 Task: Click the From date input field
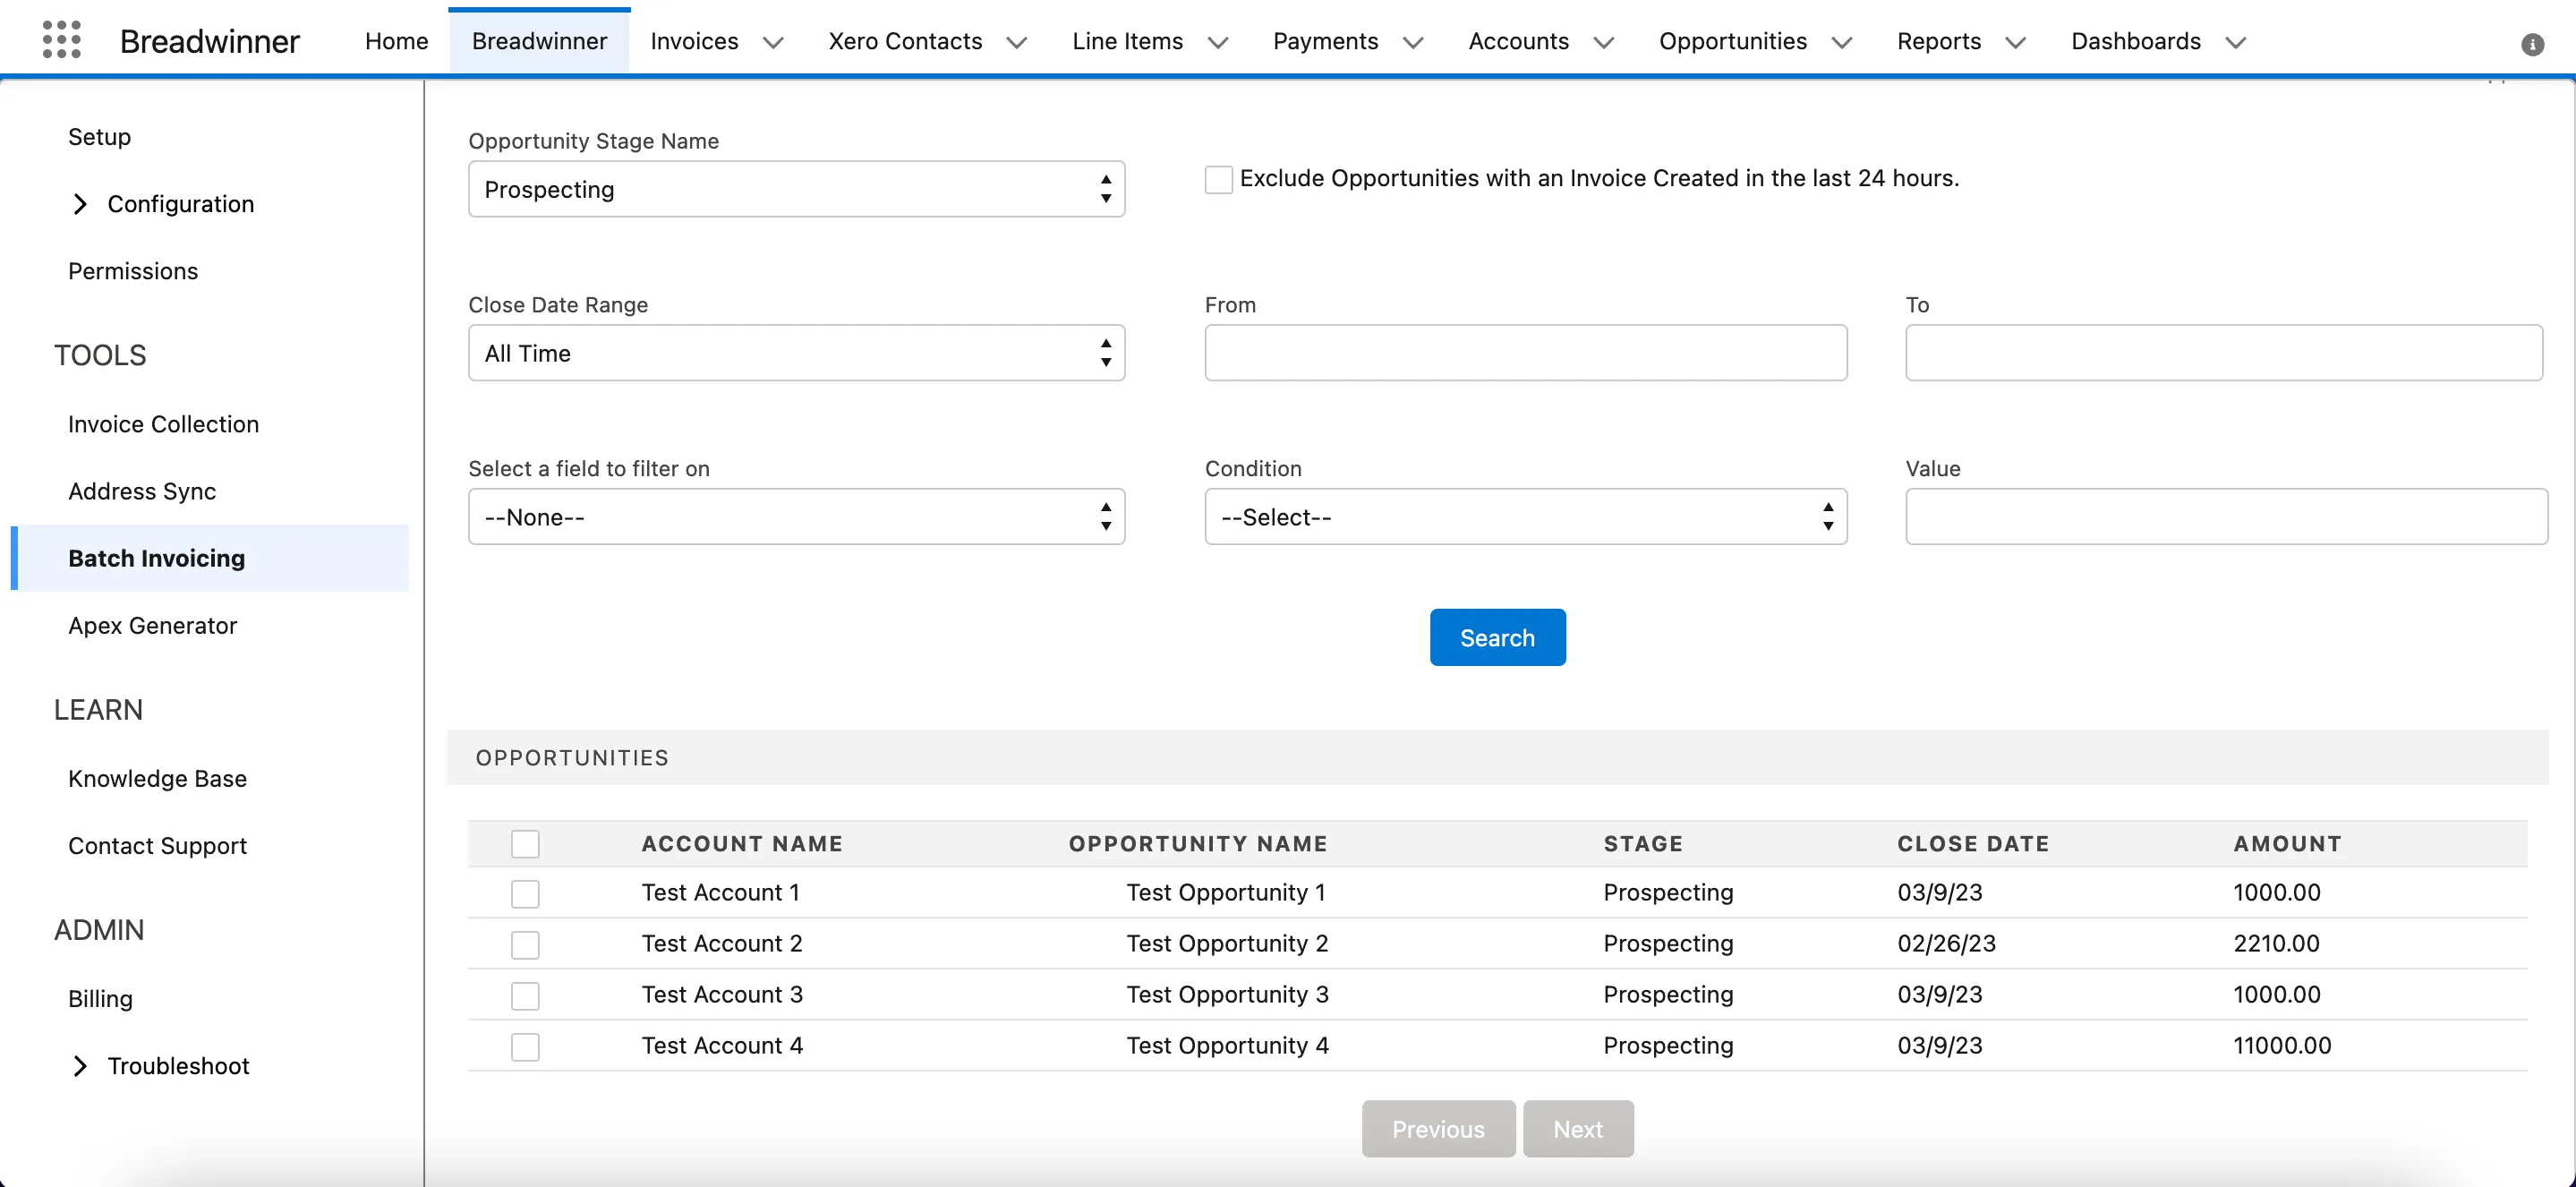tap(1526, 353)
